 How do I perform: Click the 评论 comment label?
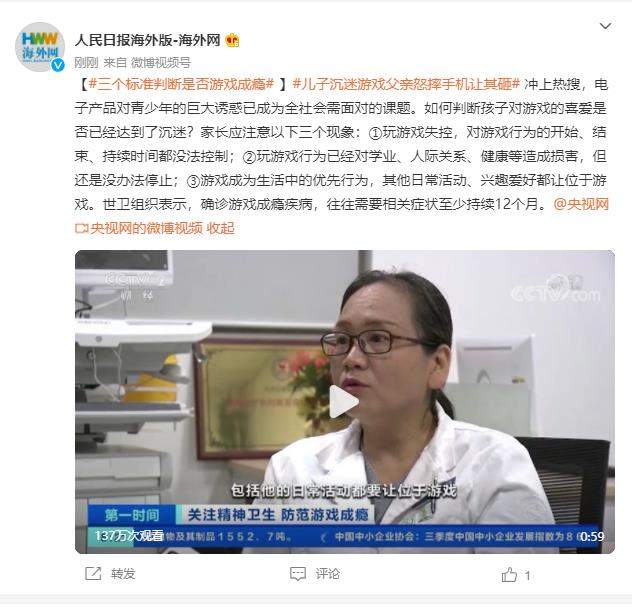[328, 574]
